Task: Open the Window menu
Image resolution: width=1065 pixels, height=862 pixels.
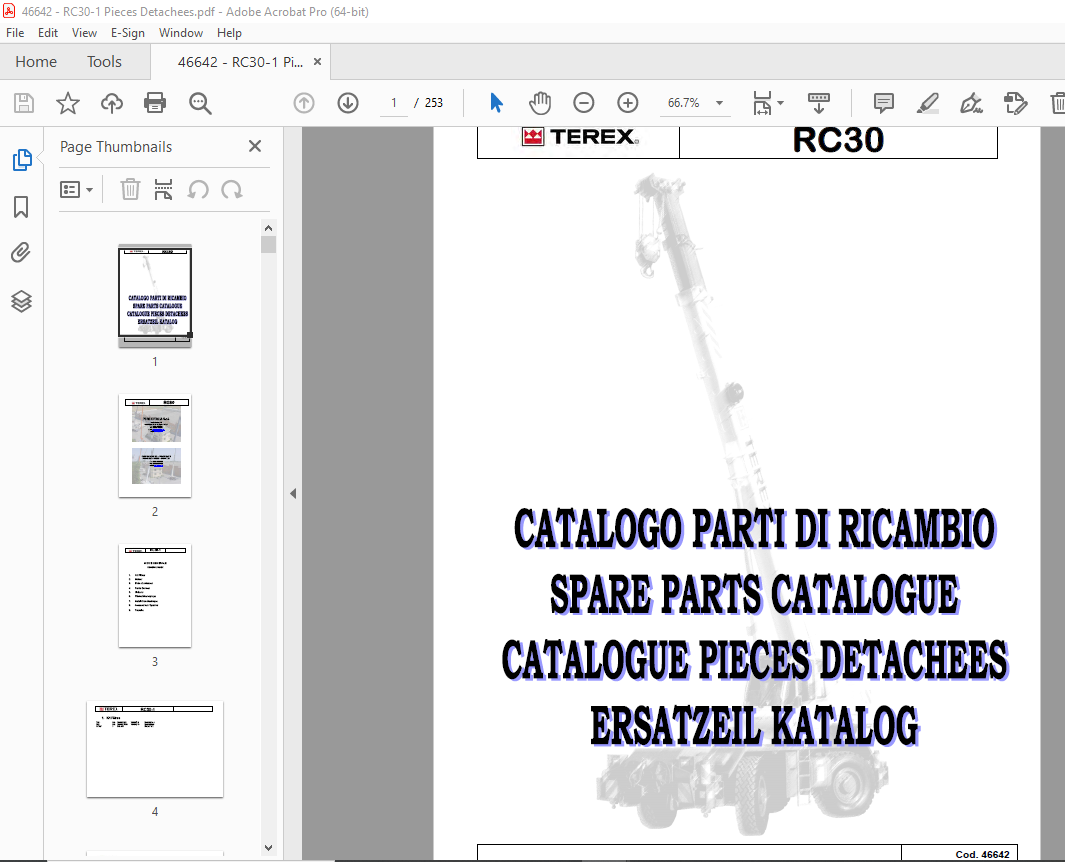Action: point(181,33)
